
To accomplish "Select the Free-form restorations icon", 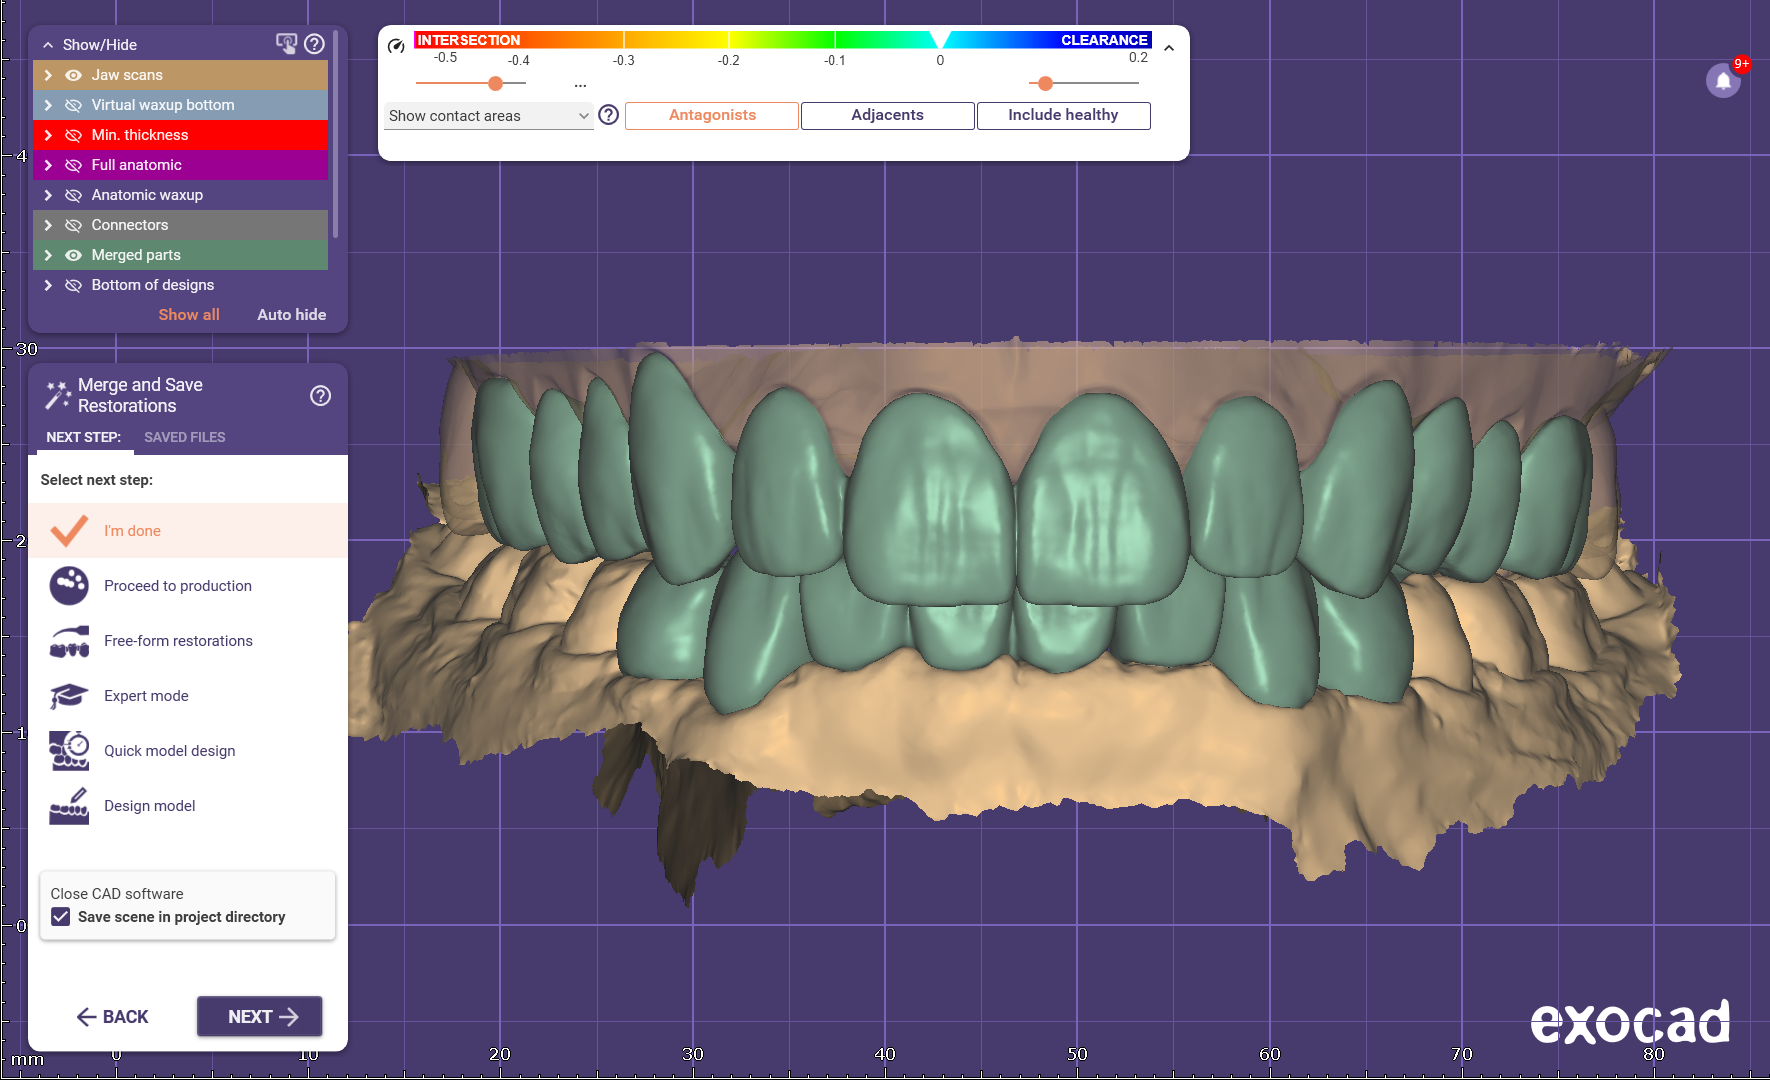I will coord(69,641).
